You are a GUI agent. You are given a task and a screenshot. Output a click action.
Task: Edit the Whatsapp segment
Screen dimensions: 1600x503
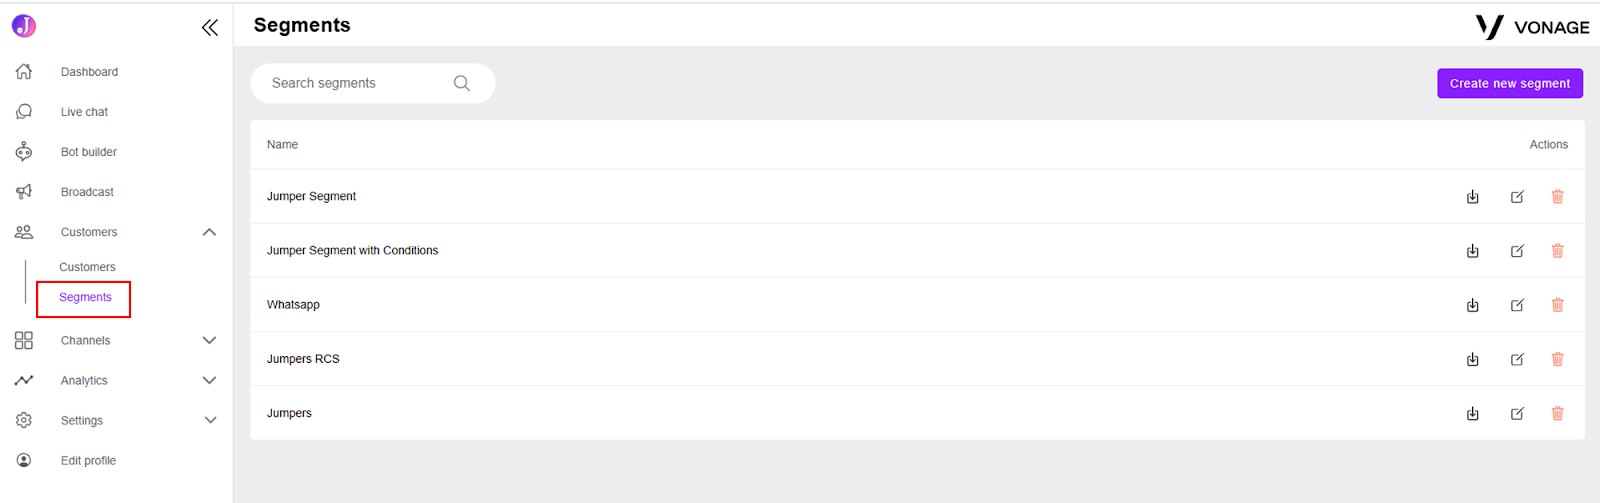pos(1517,305)
